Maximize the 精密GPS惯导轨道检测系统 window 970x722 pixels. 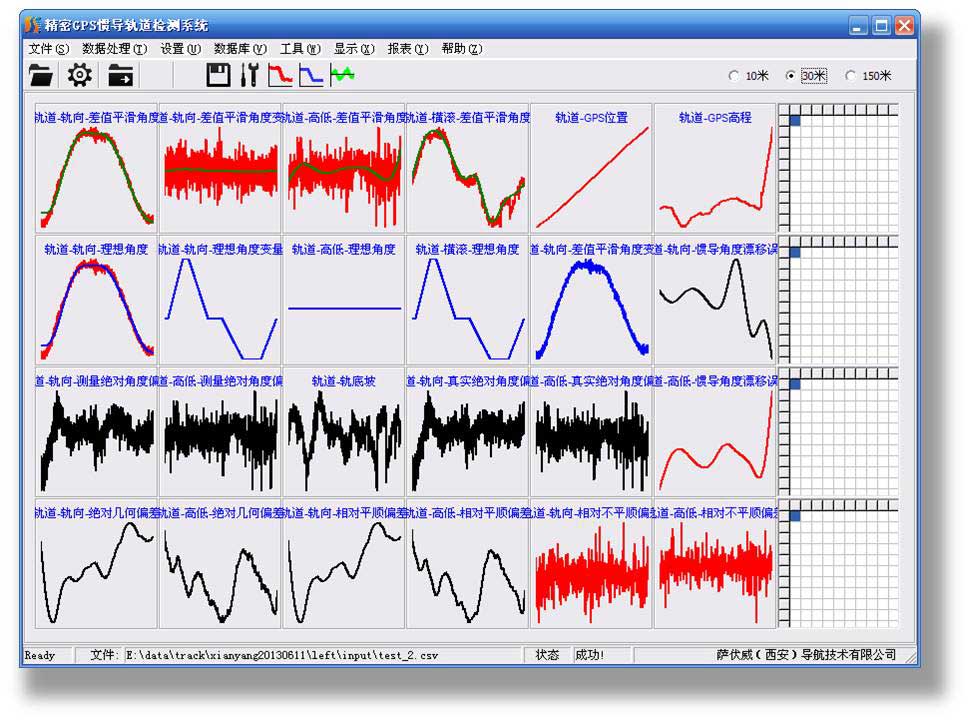(x=881, y=25)
